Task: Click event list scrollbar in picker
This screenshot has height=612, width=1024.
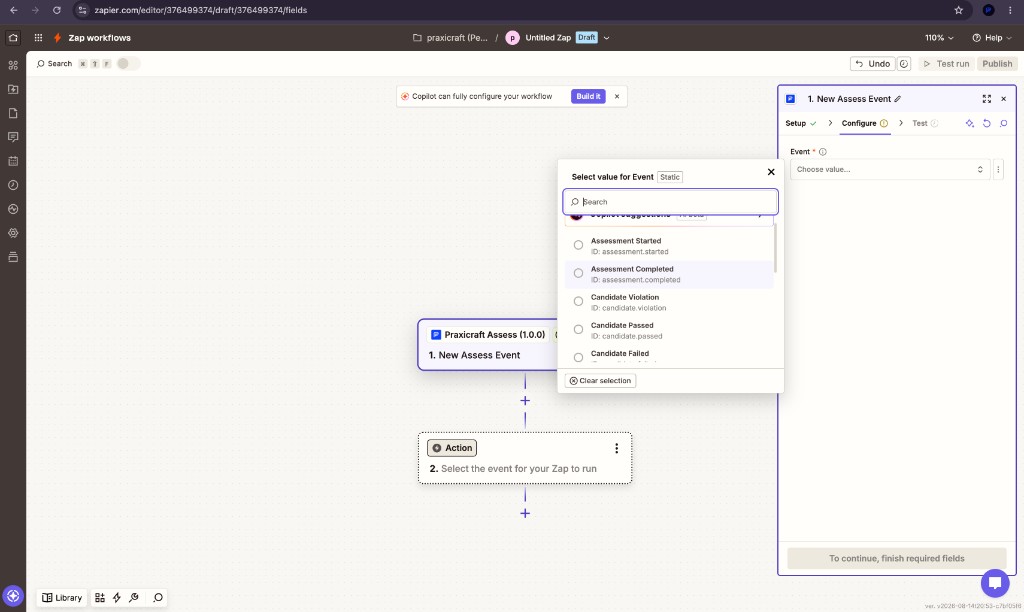Action: [x=775, y=248]
